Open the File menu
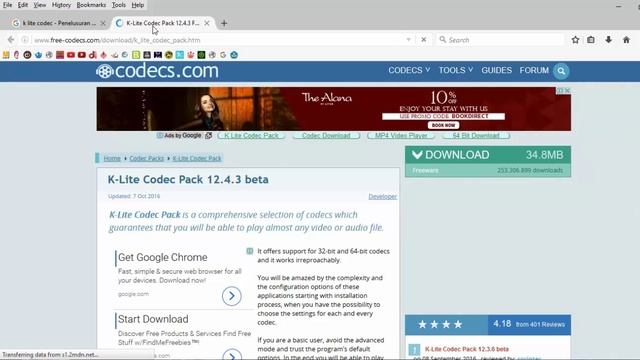The image size is (640, 360). [7, 5]
